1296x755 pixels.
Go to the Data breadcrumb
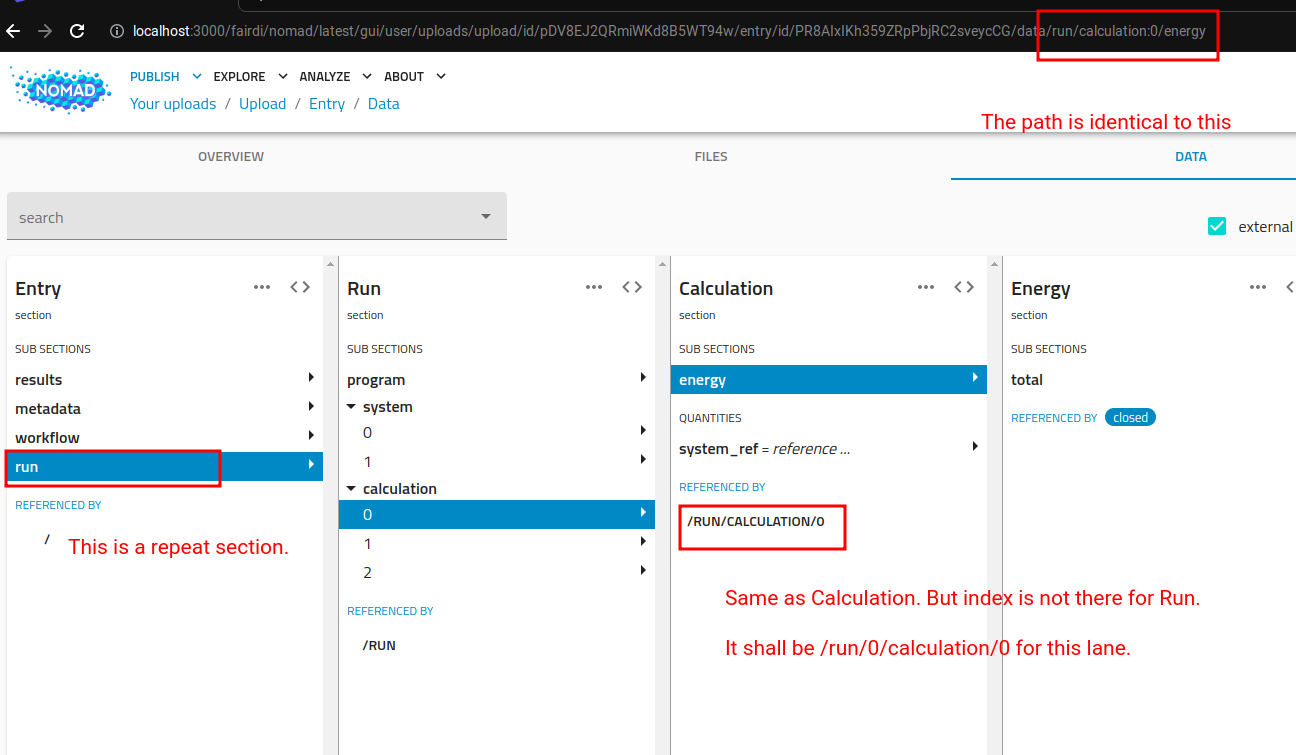[x=384, y=104]
